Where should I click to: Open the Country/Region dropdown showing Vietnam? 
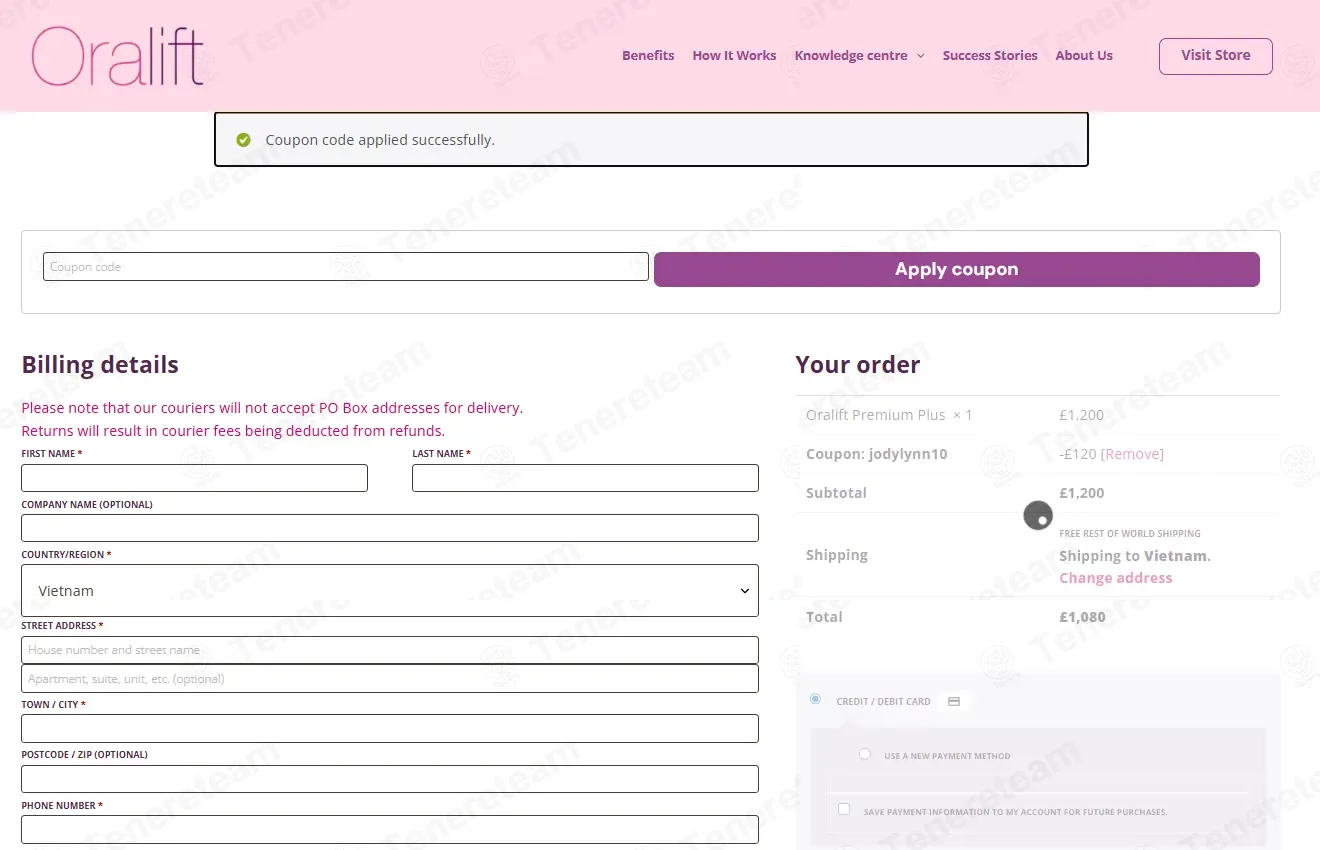pos(390,591)
